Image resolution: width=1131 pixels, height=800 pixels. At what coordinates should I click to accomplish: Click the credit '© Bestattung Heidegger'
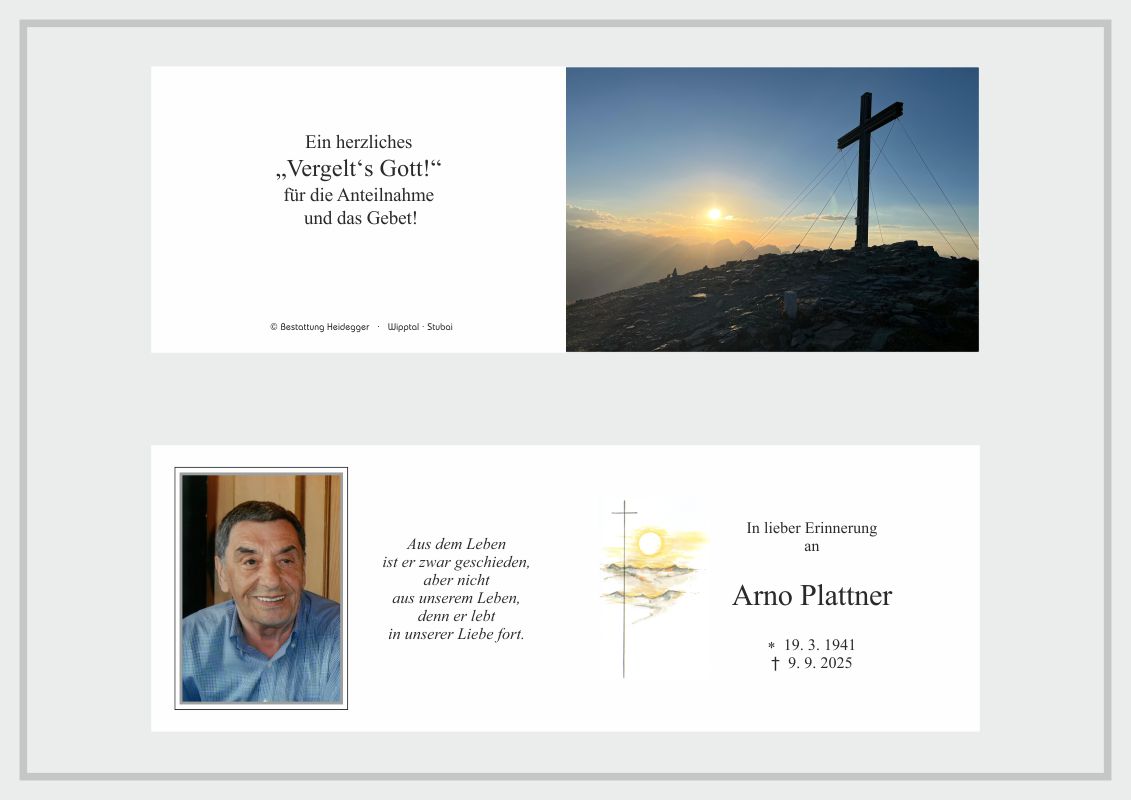pos(320,327)
